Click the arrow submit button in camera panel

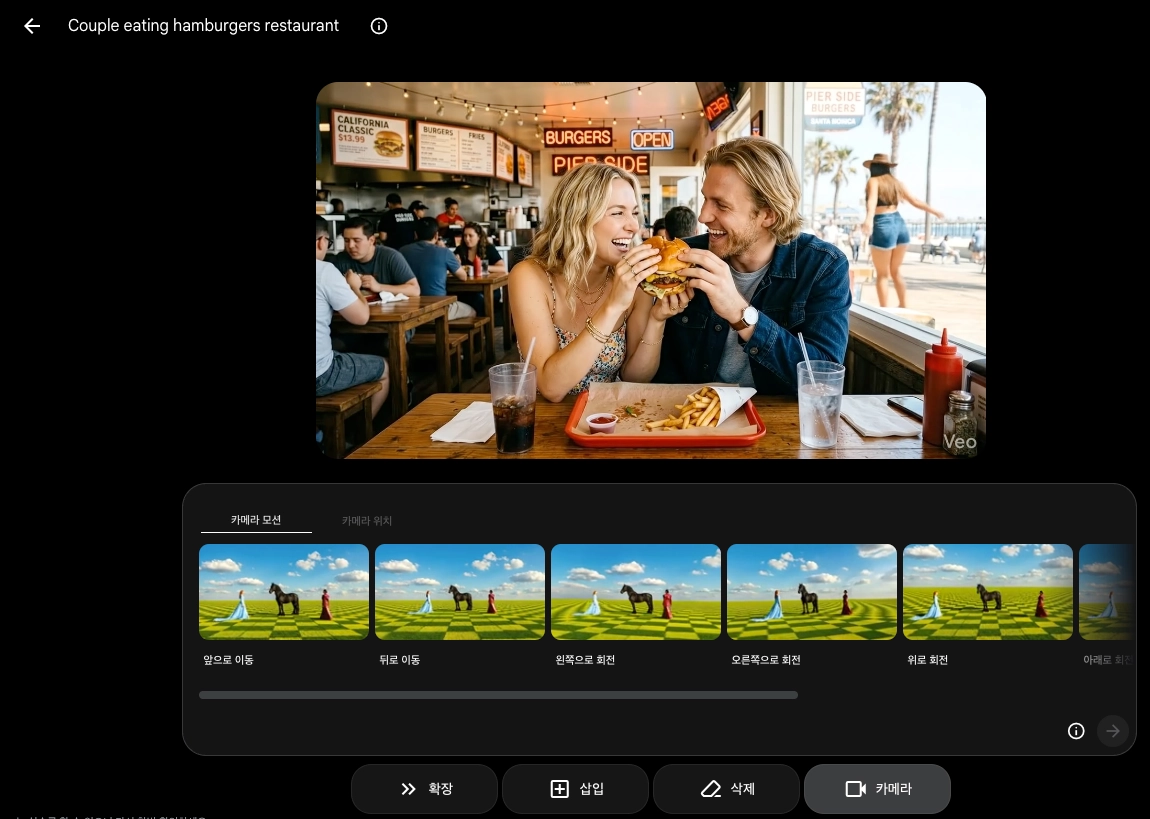1113,731
